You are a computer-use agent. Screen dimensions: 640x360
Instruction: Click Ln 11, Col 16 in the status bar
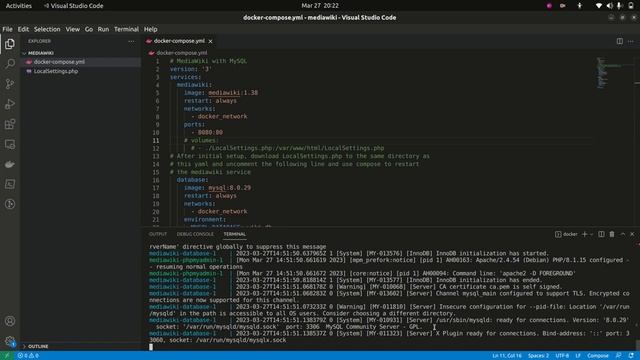(507, 356)
